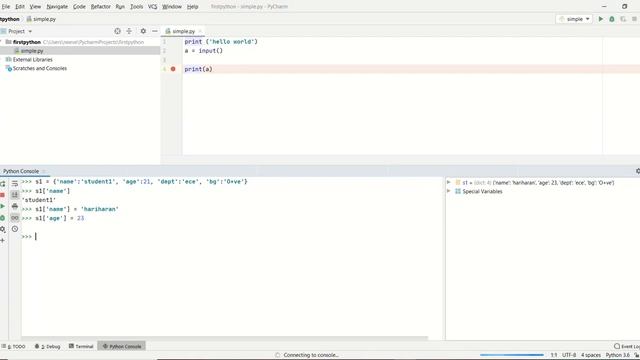Open the Code menu
The width and height of the screenshot is (640, 360).
point(79,7)
